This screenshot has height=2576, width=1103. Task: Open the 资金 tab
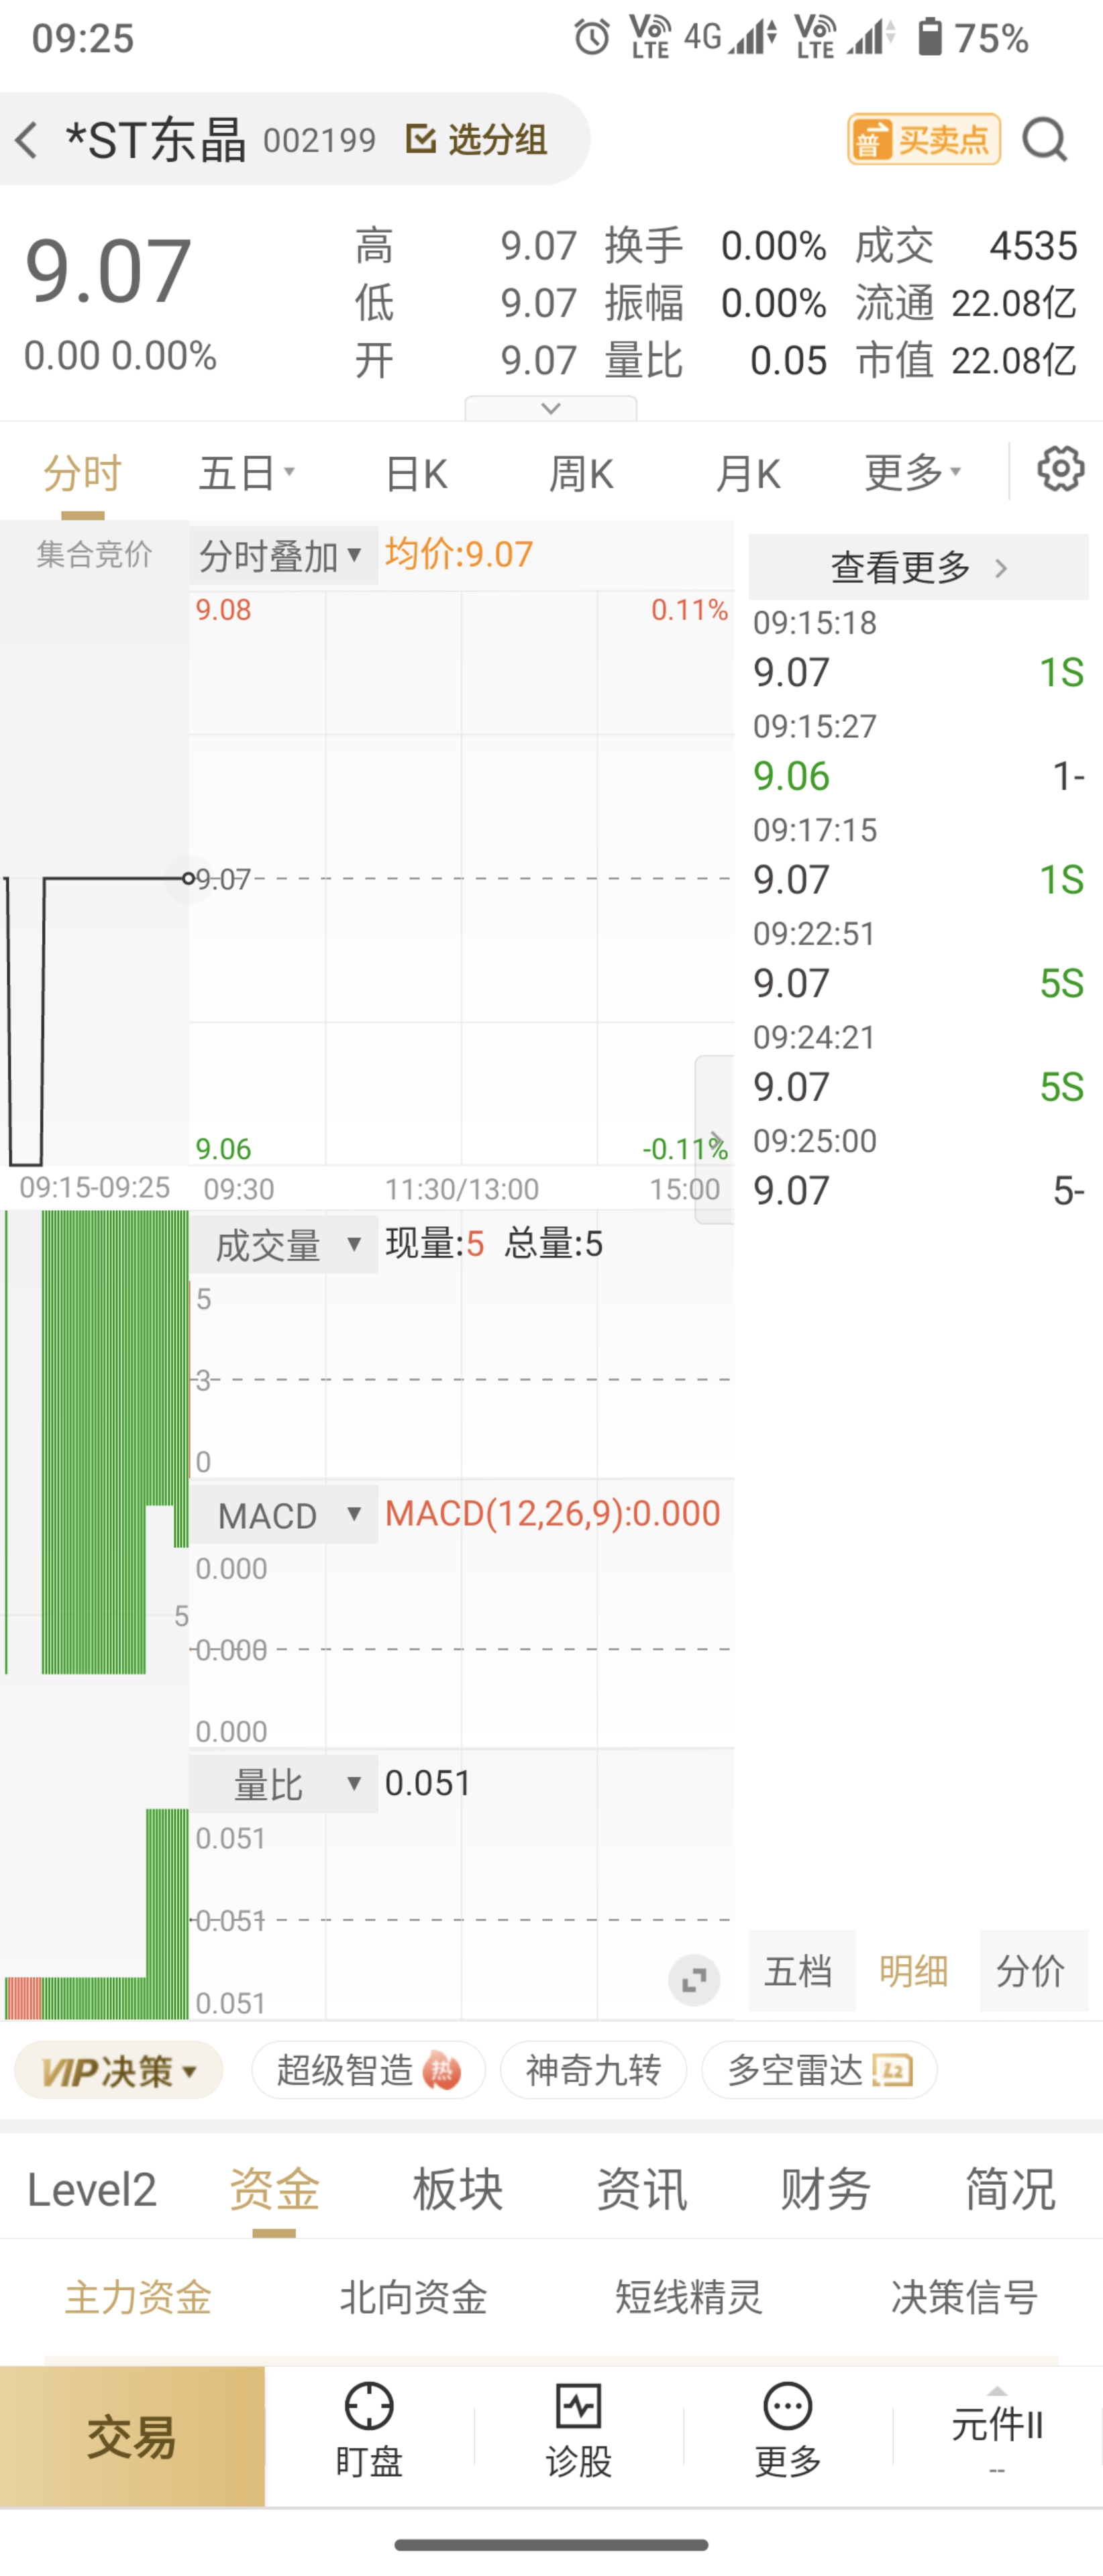[274, 2190]
